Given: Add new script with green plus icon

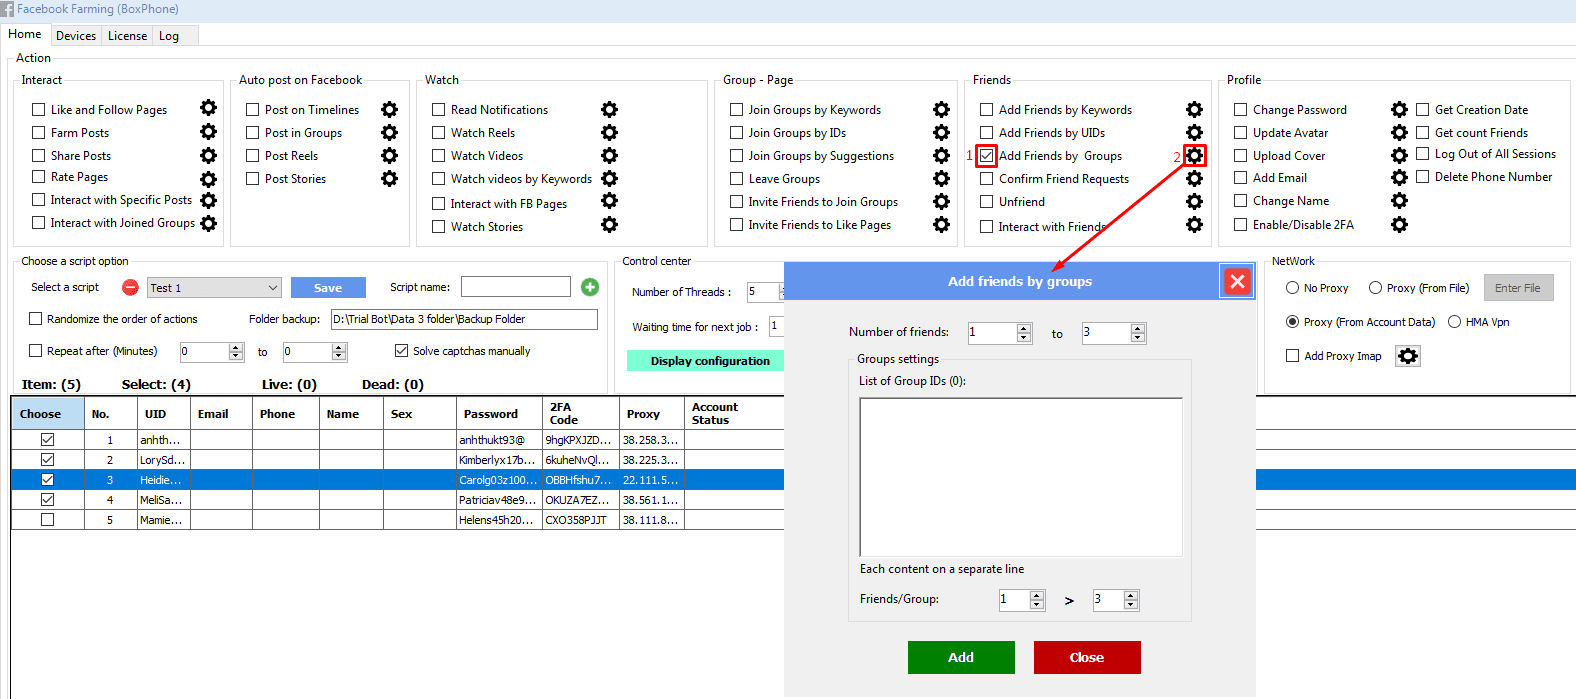Looking at the screenshot, I should click(x=590, y=287).
